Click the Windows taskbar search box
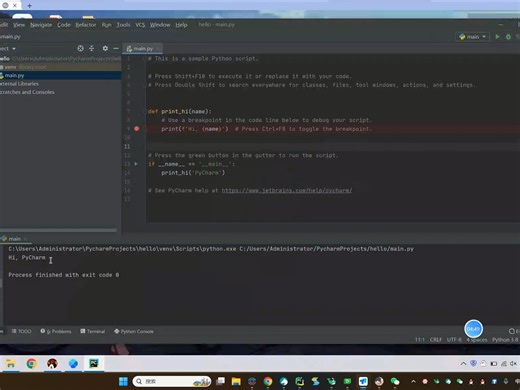Viewport: 520px width, 390px height. pos(172,381)
